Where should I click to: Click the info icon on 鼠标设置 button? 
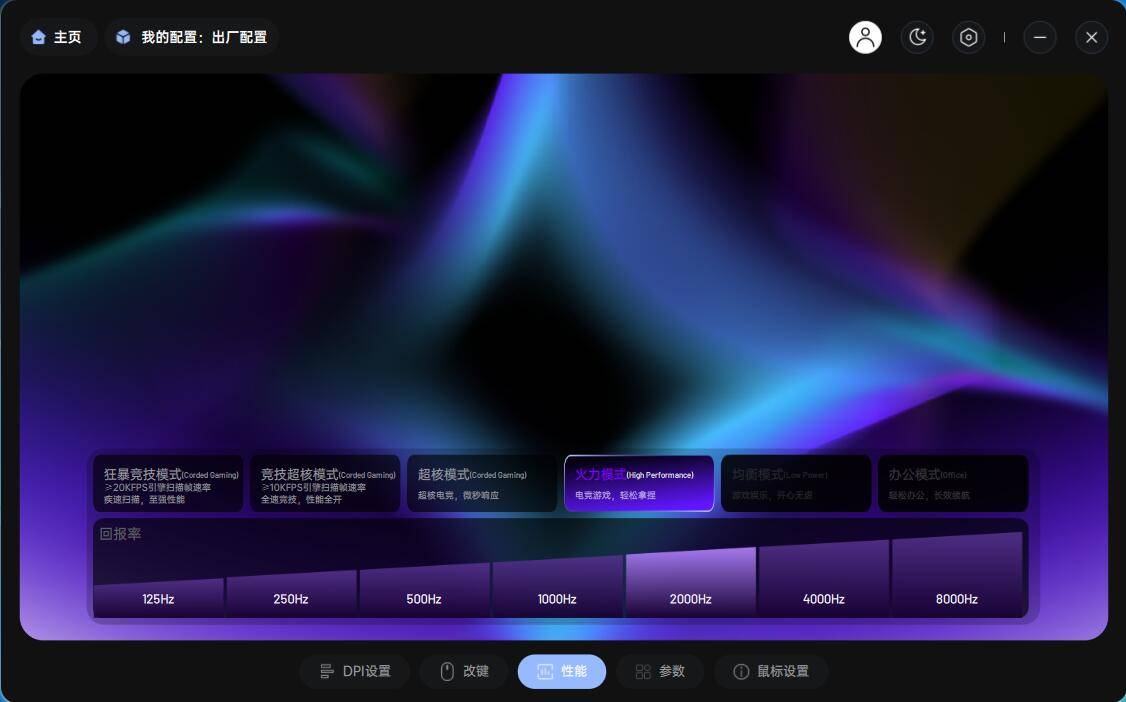(741, 671)
